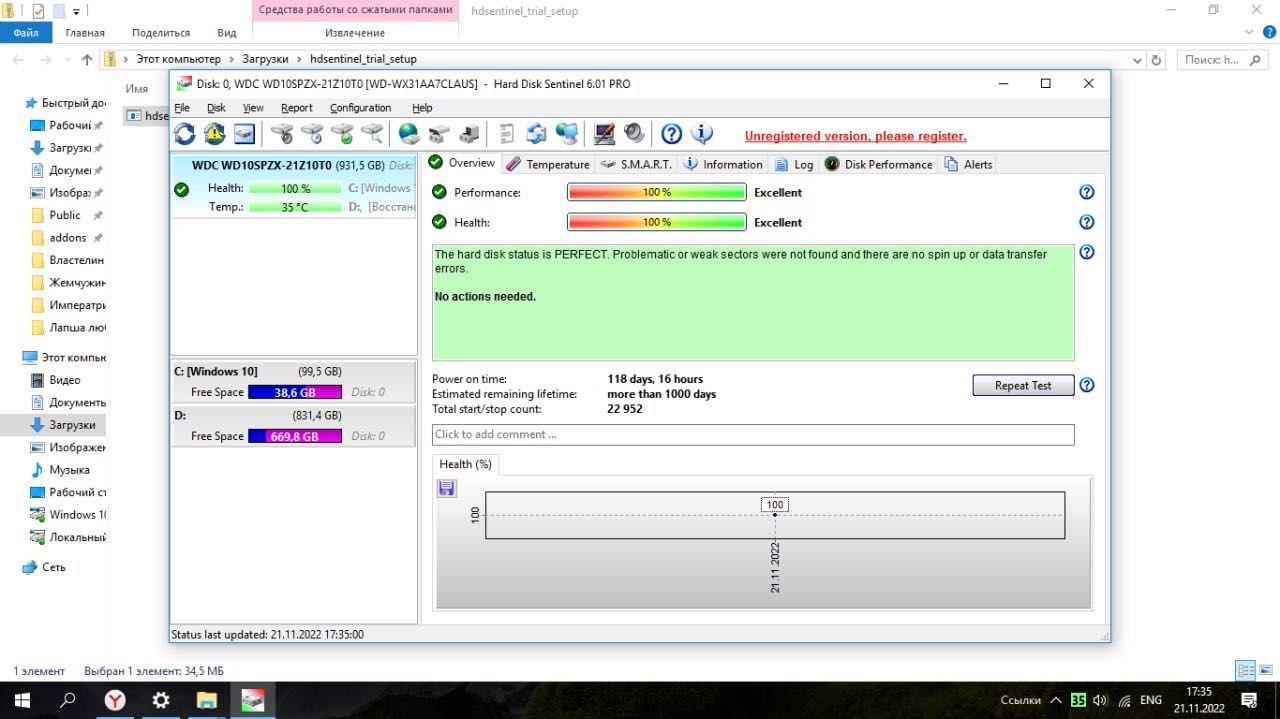This screenshot has height=719, width=1280.
Task: Click the D: partition entry
Action: [294, 426]
